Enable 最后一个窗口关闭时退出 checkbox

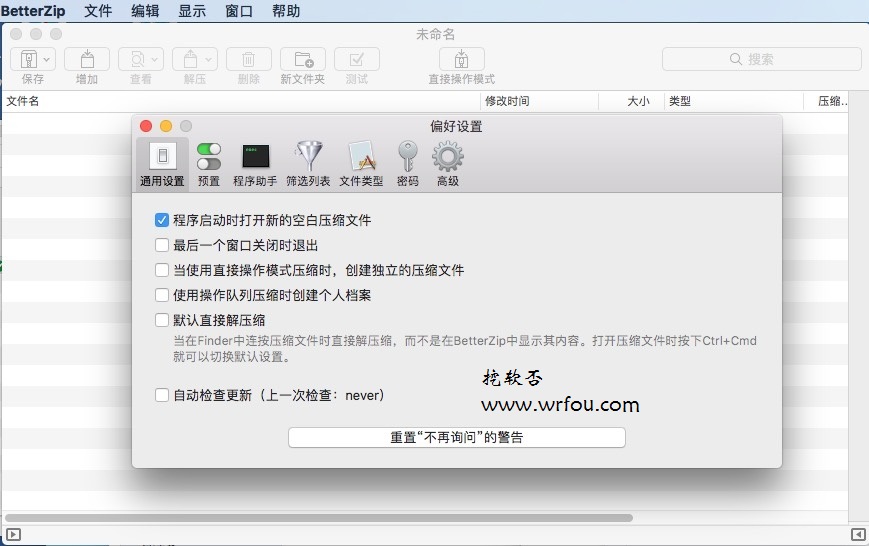[x=162, y=245]
